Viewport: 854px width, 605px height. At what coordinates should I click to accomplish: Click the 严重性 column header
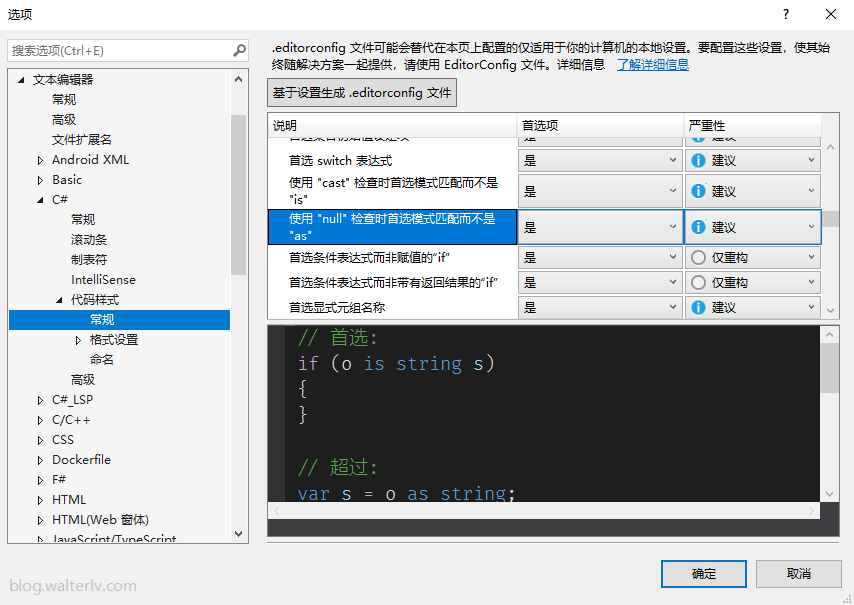click(753, 126)
